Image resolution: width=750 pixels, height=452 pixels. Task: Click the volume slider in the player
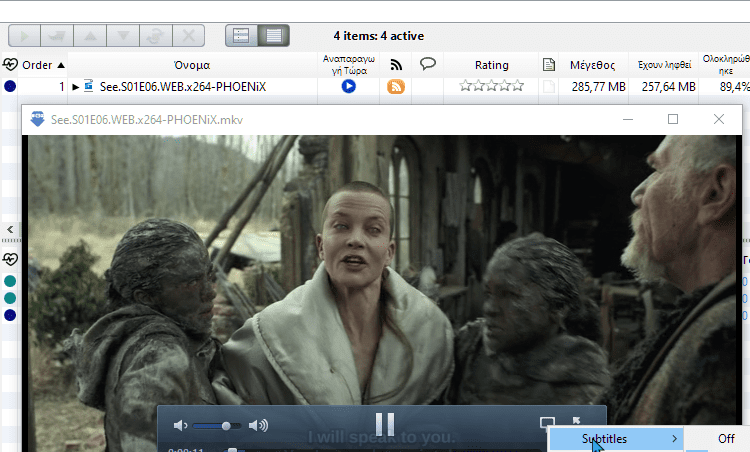[217, 426]
